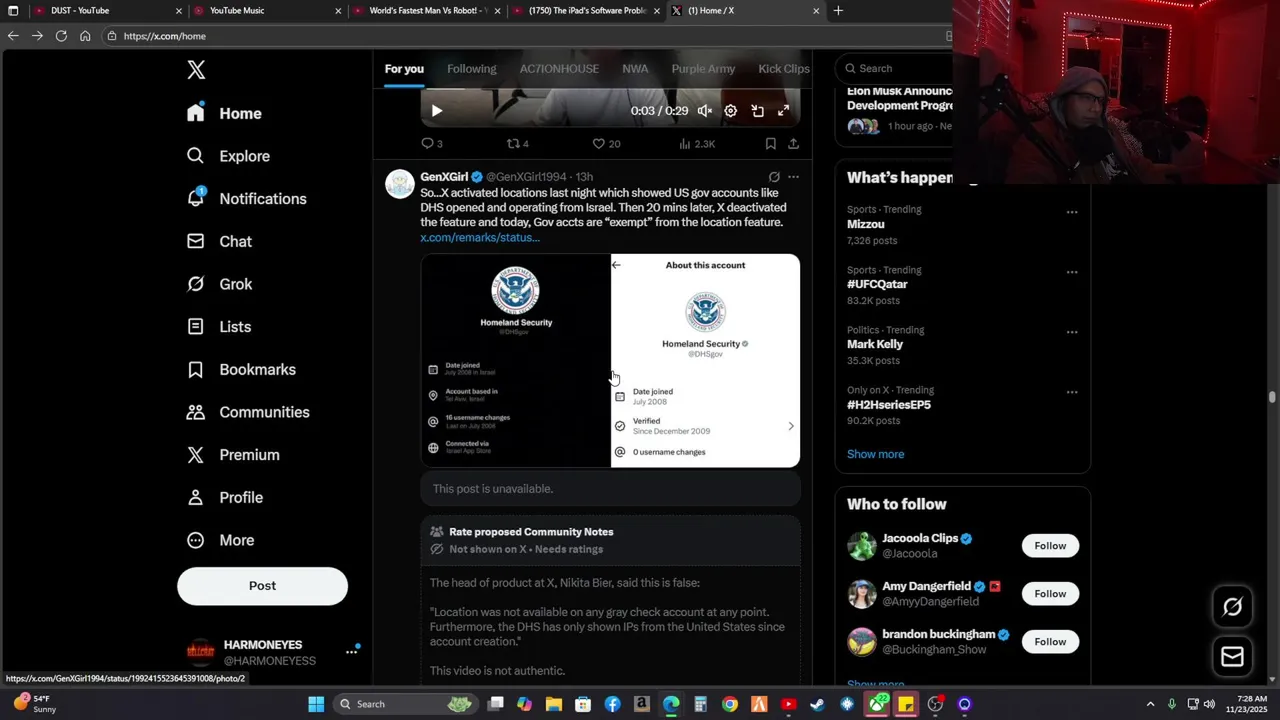This screenshot has height=720, width=1280.
Task: Expand Verified details chevron in DHS image
Action: tap(791, 426)
